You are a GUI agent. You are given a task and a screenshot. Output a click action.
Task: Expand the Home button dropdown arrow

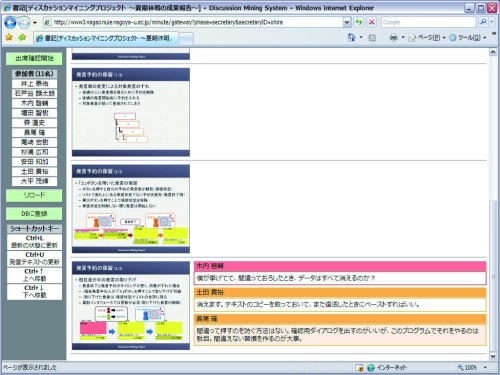pos(361,37)
